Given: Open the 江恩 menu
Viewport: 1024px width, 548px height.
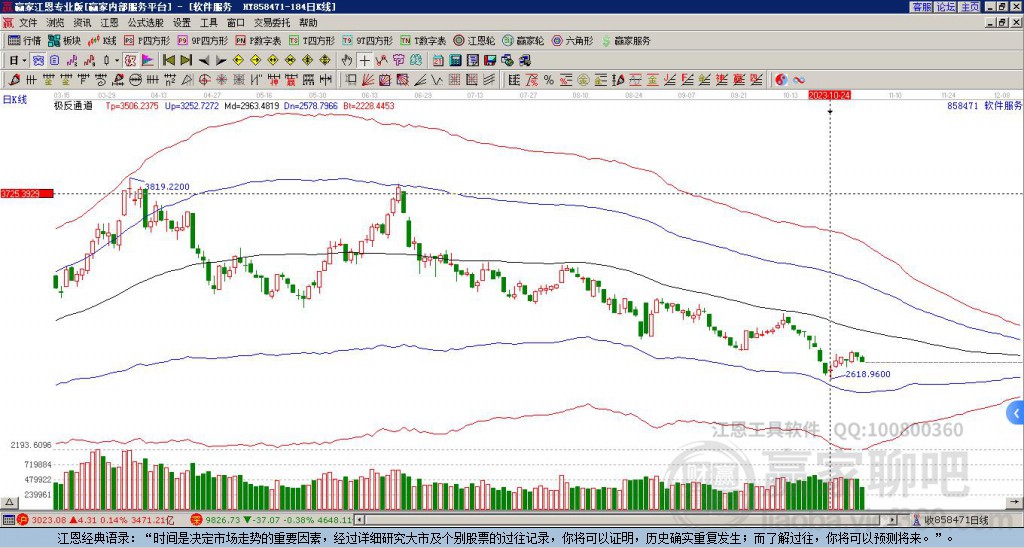Looking at the screenshot, I should 109,23.
